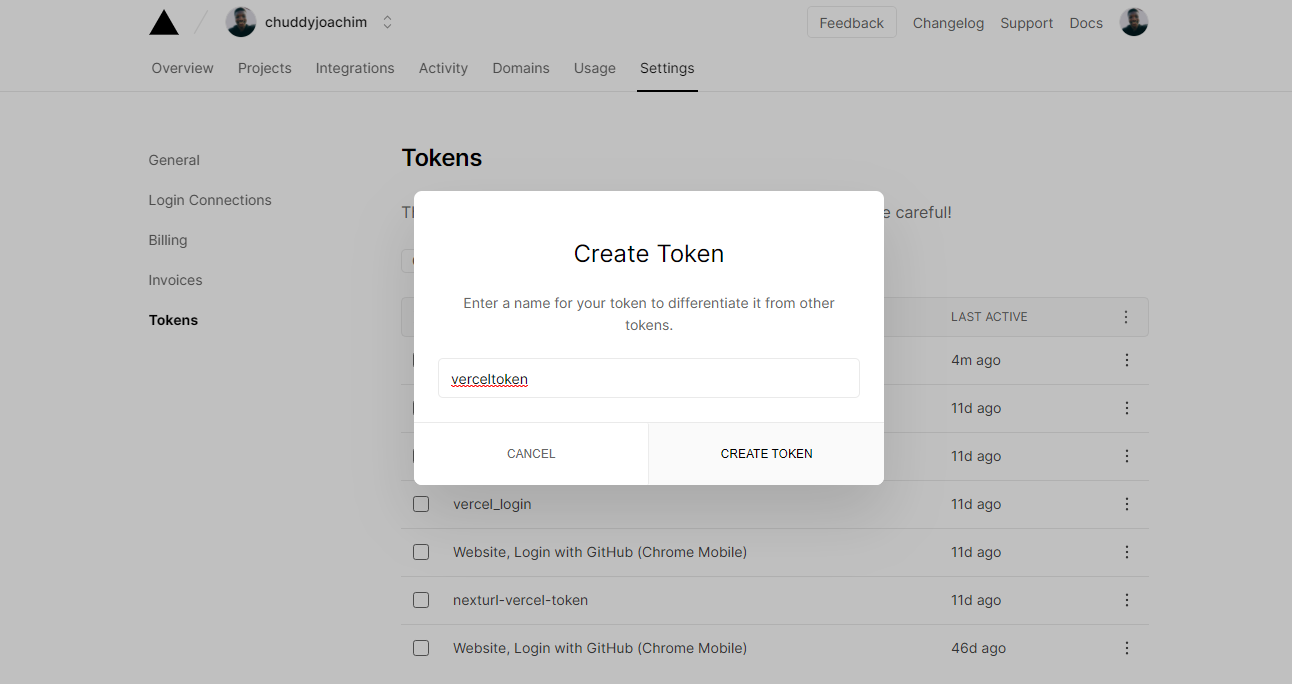Open the three-dot menu for nexturl-vercel-token
Image resolution: width=1292 pixels, height=684 pixels.
[1127, 600]
